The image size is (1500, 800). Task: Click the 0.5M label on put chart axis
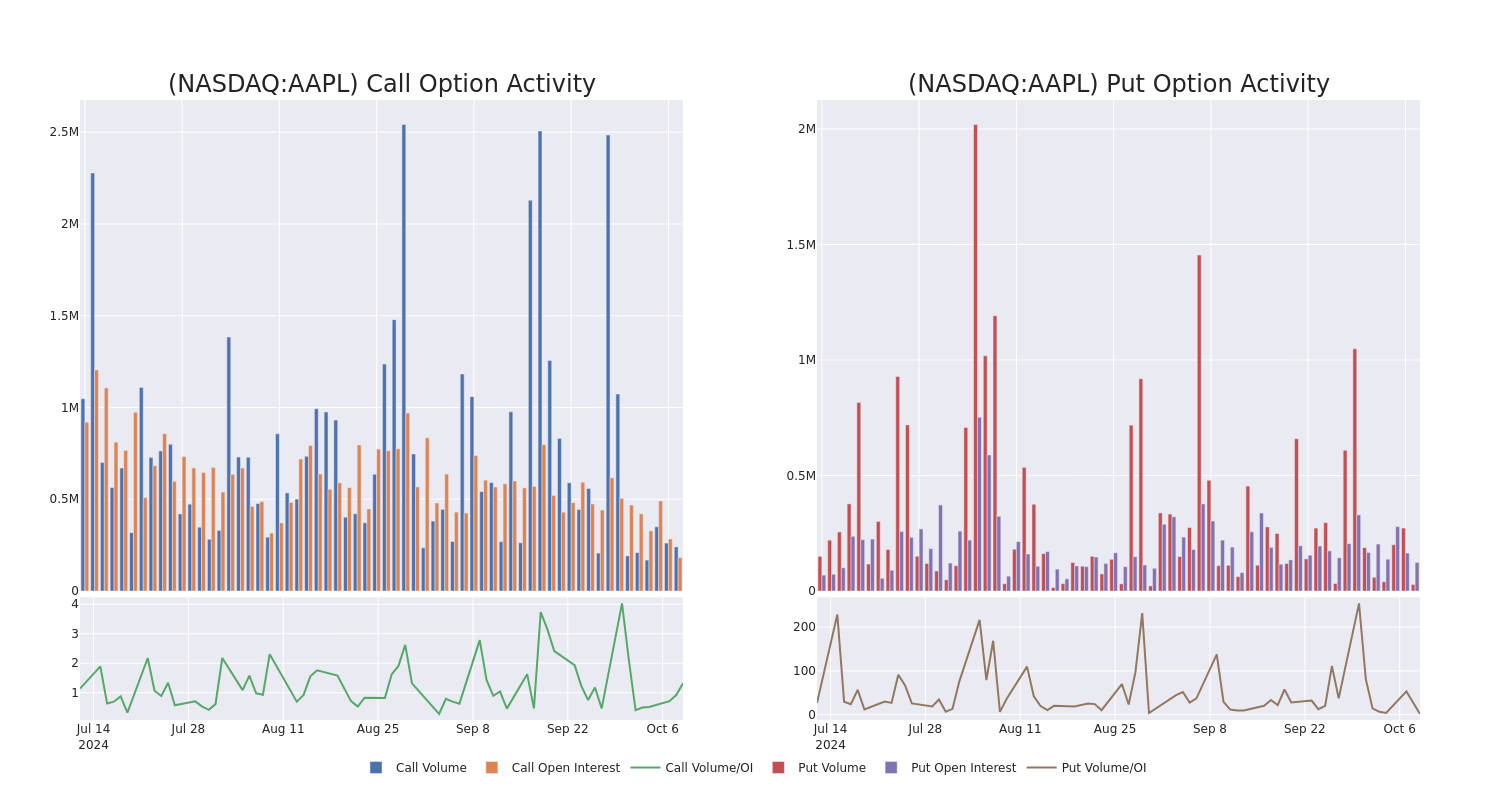[x=801, y=476]
